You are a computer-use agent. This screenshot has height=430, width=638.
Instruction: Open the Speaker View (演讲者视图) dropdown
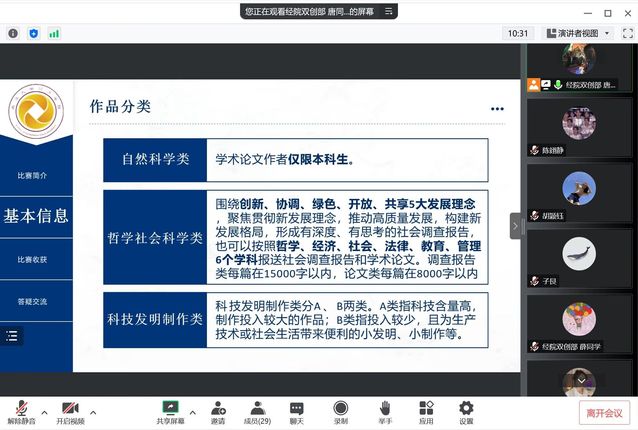point(577,33)
